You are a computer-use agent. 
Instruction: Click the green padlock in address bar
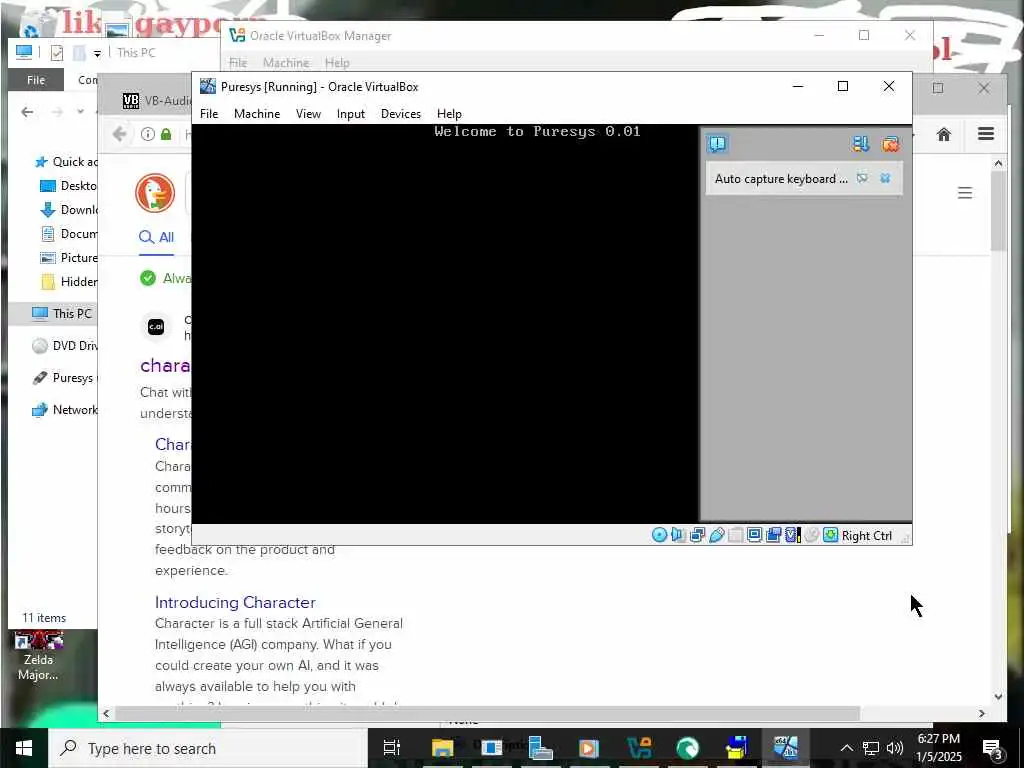click(x=166, y=135)
